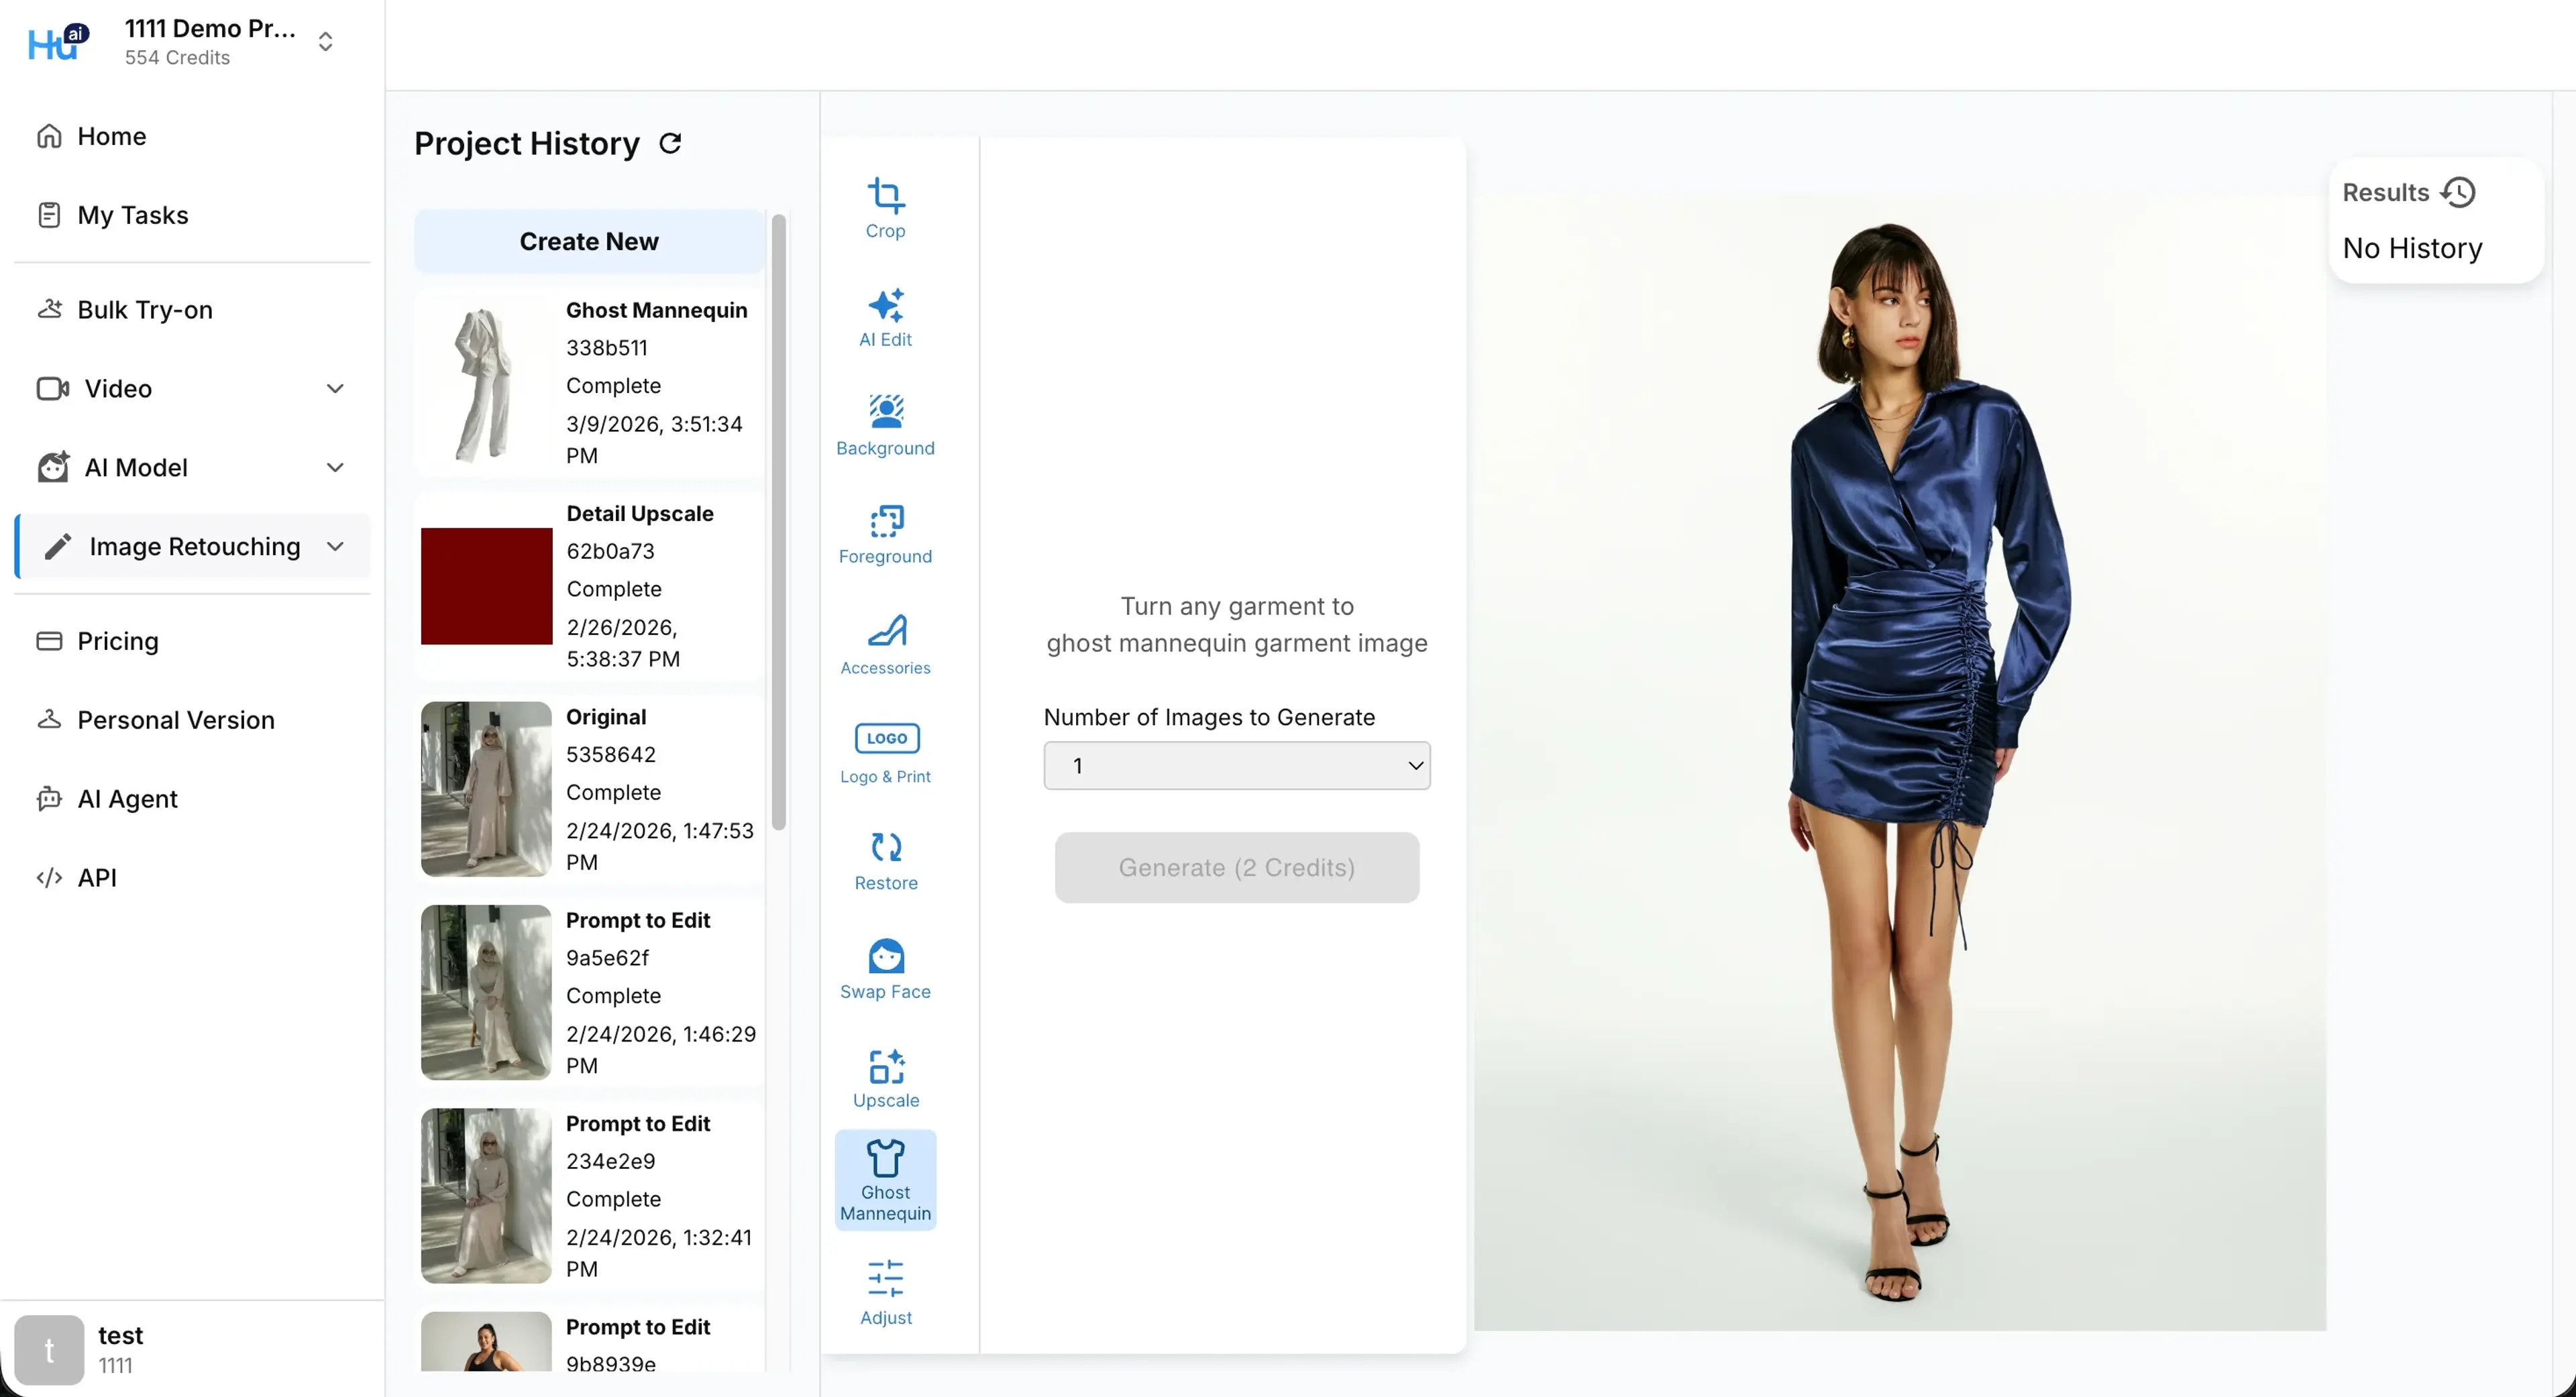
Task: Open Original 5358642 thumbnail
Action: pos(486,790)
